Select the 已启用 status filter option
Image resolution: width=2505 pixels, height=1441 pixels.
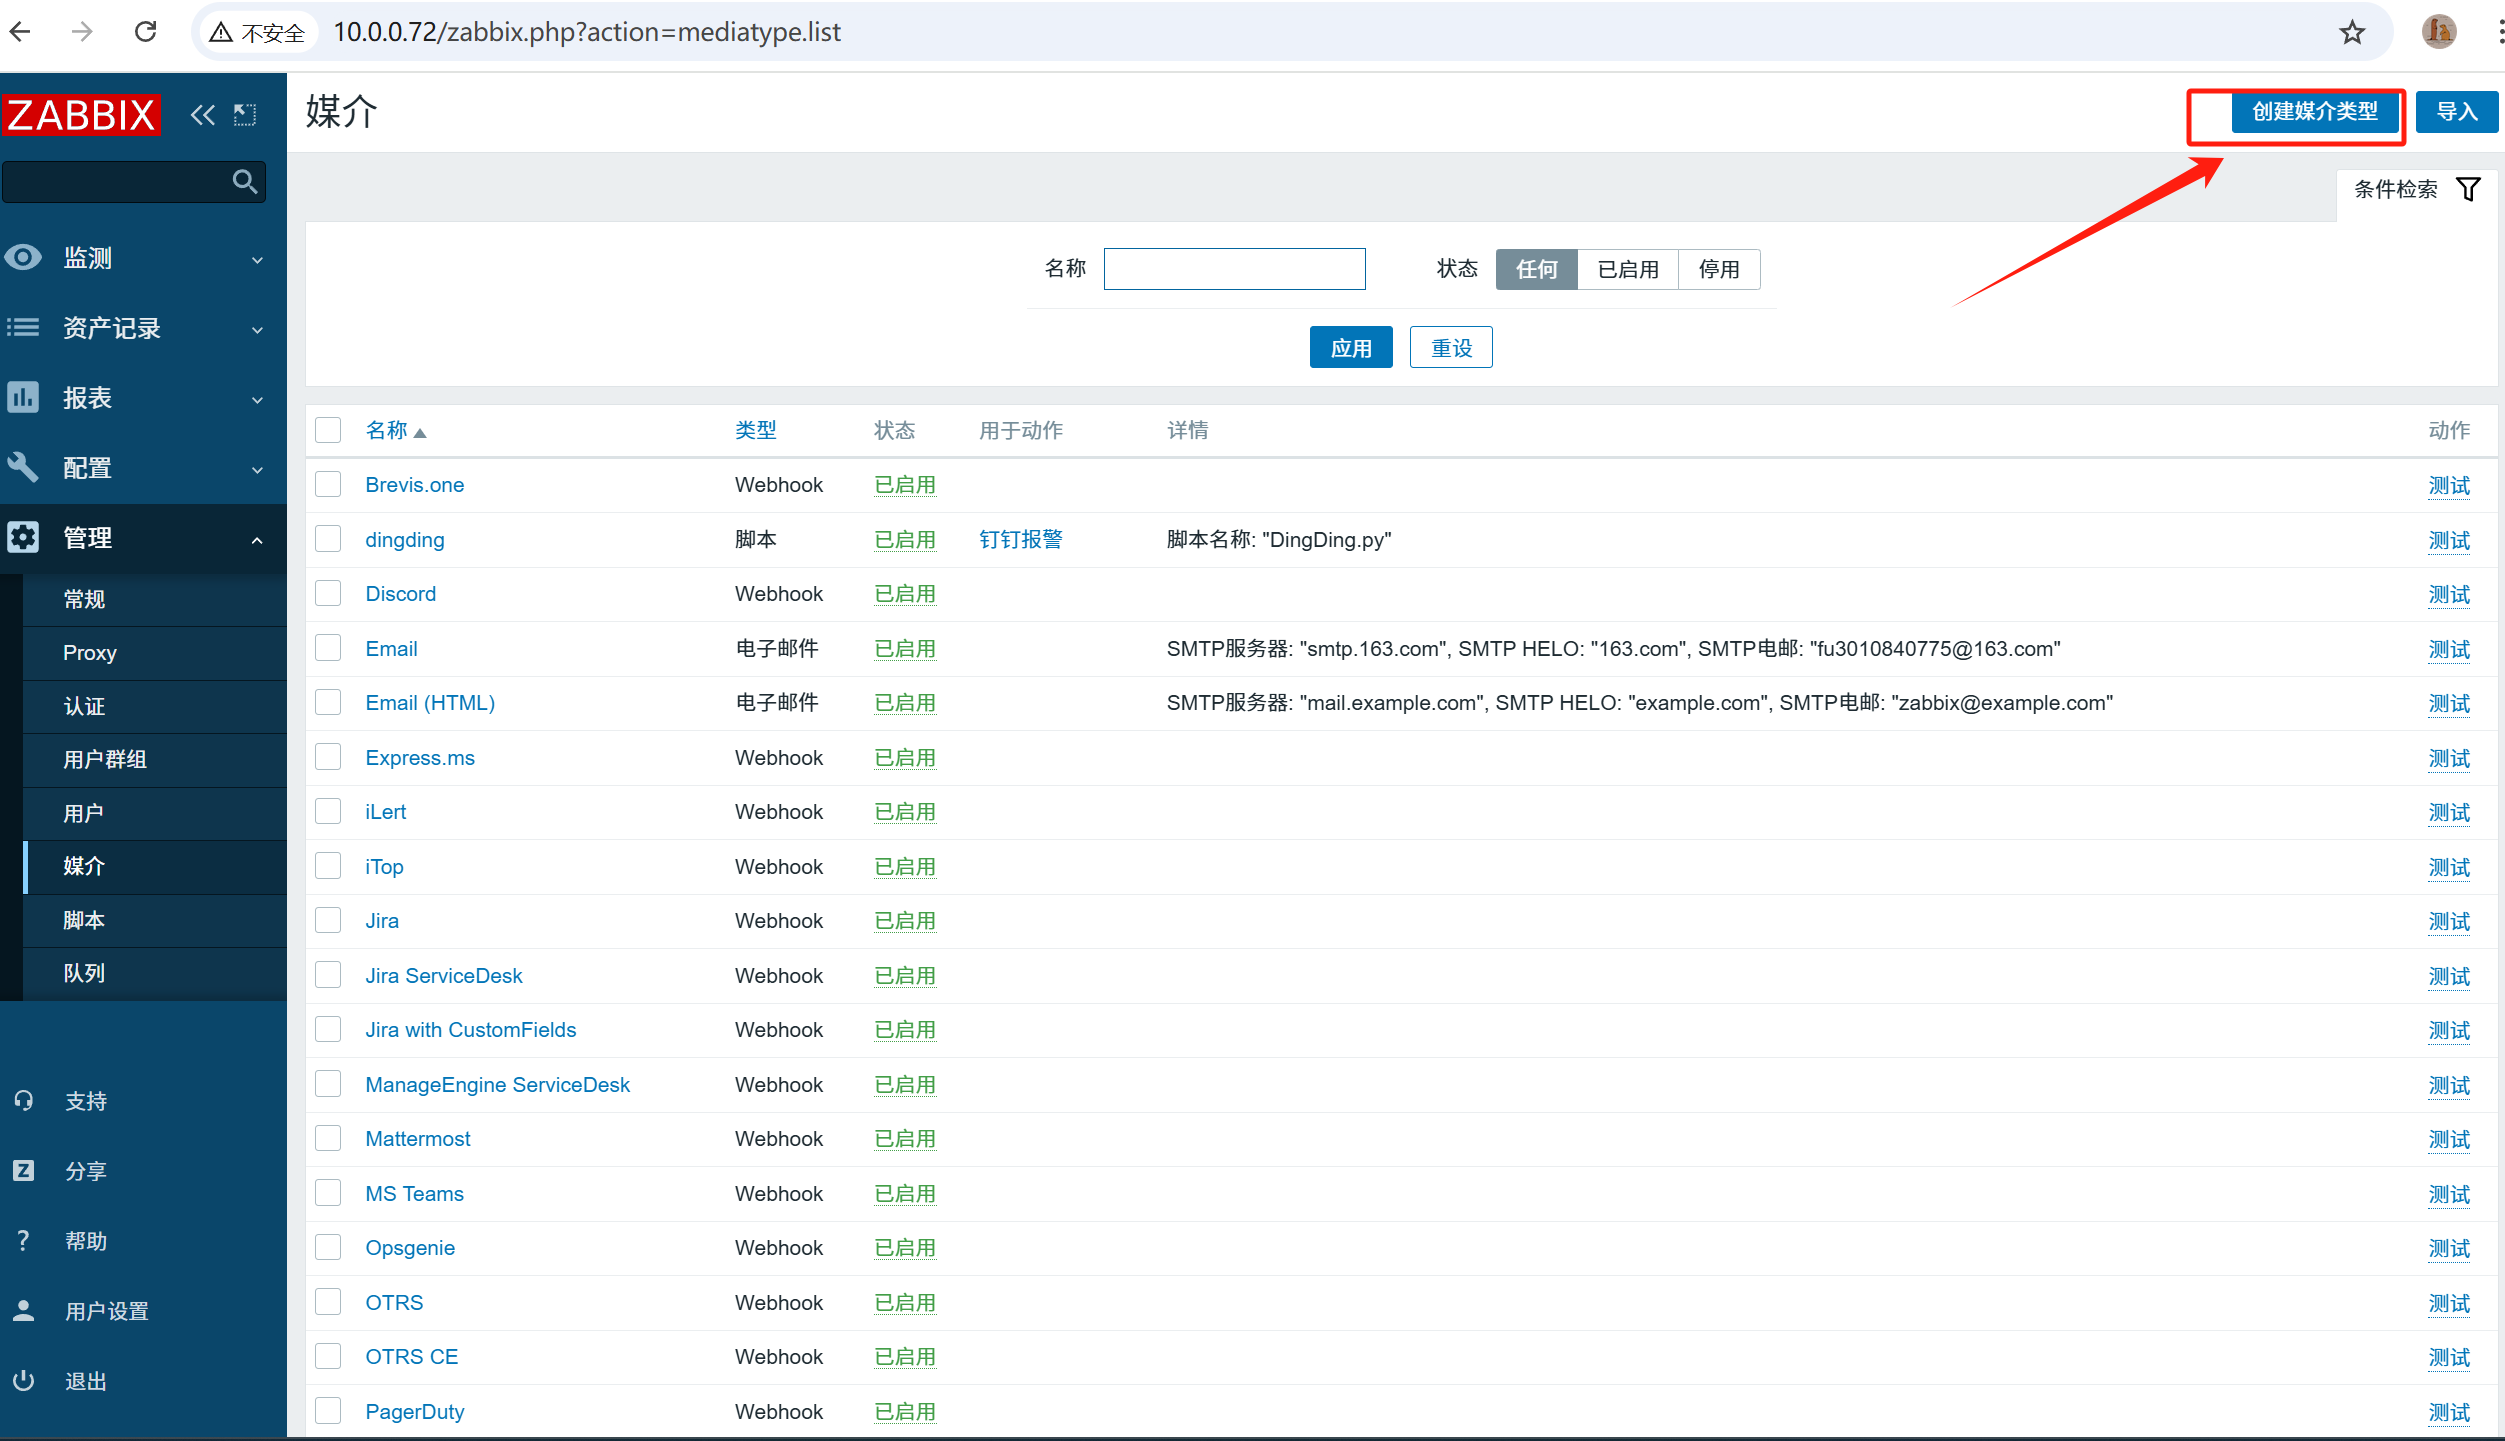coord(1627,269)
